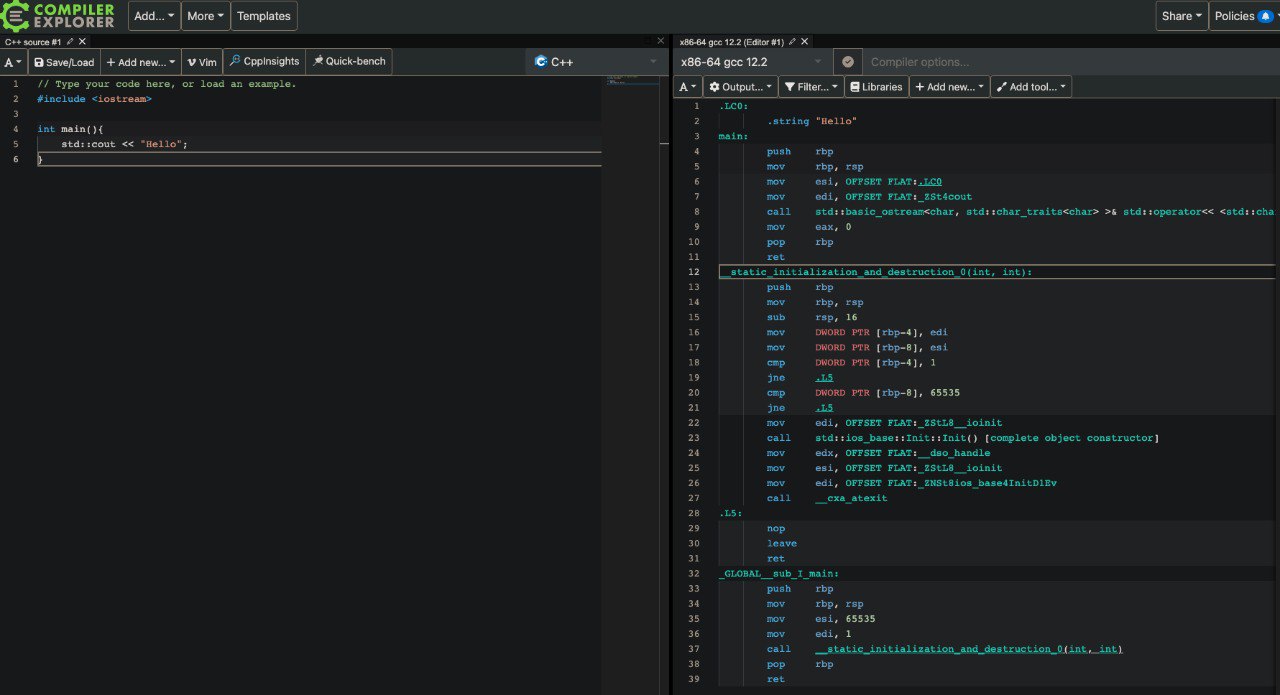
Task: Open the Add tool dropdown
Action: (1031, 87)
